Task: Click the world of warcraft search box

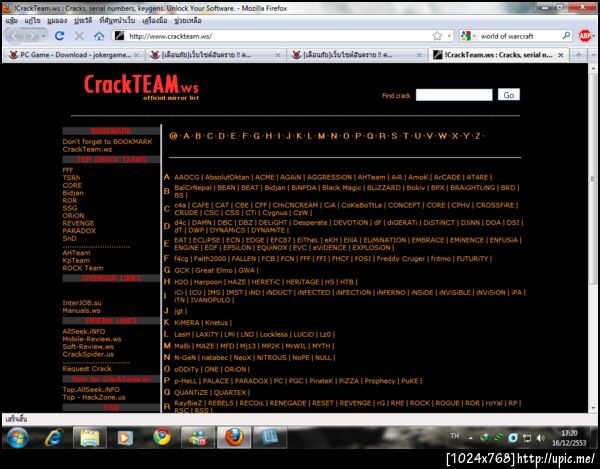Action: pos(519,36)
